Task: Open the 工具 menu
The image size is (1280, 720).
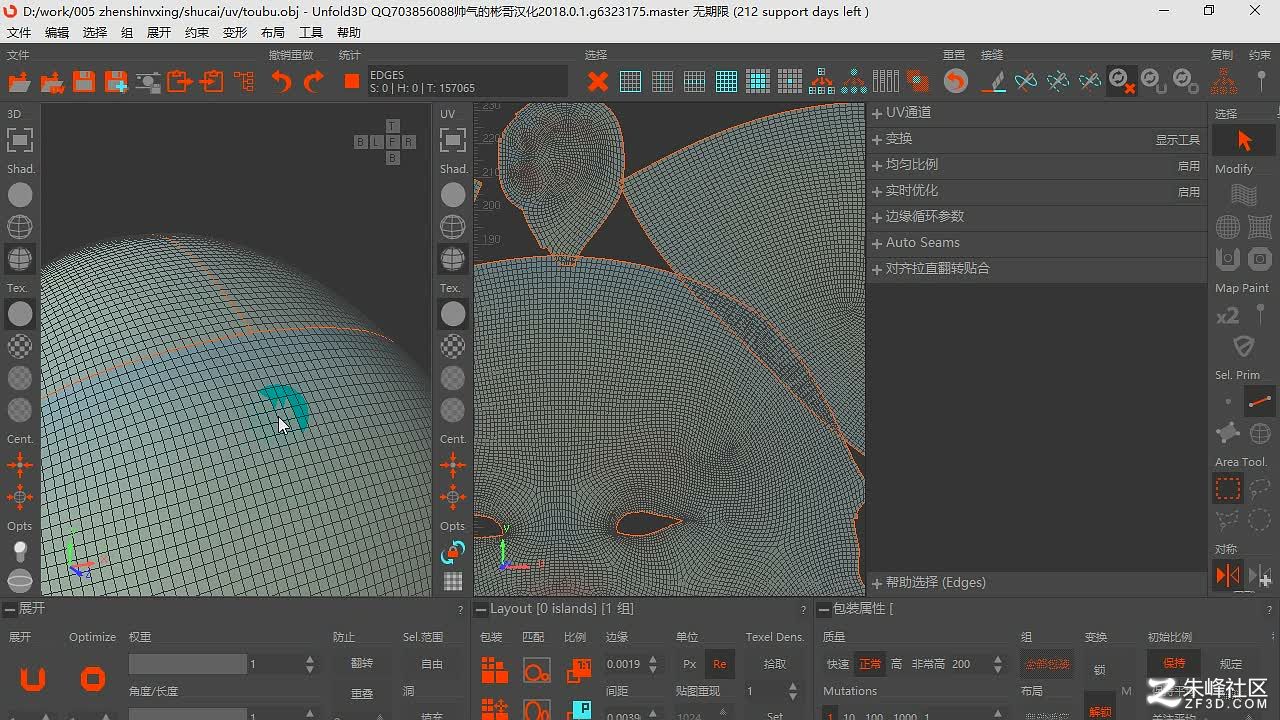Action: point(311,33)
